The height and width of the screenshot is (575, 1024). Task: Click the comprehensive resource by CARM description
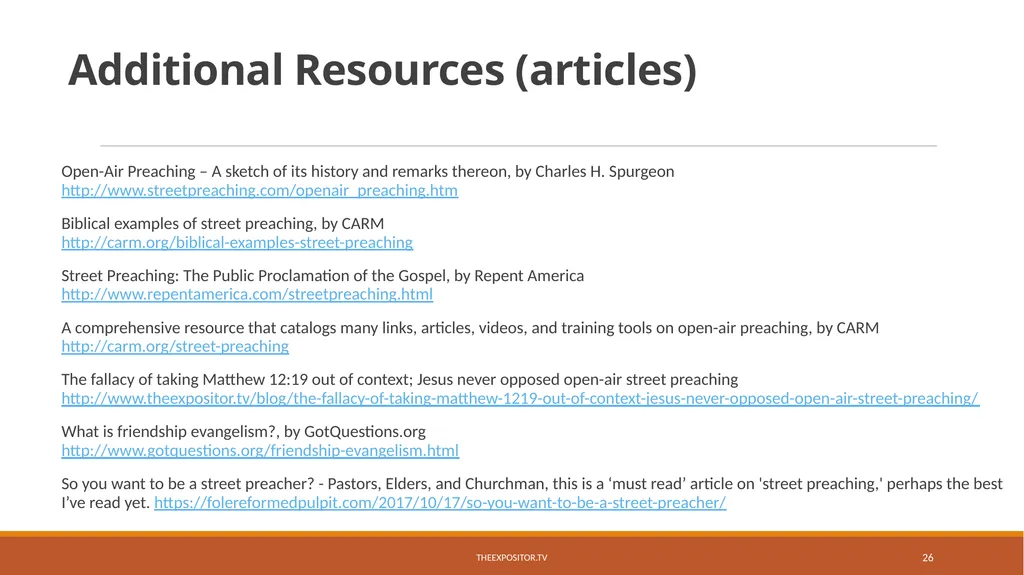point(470,327)
